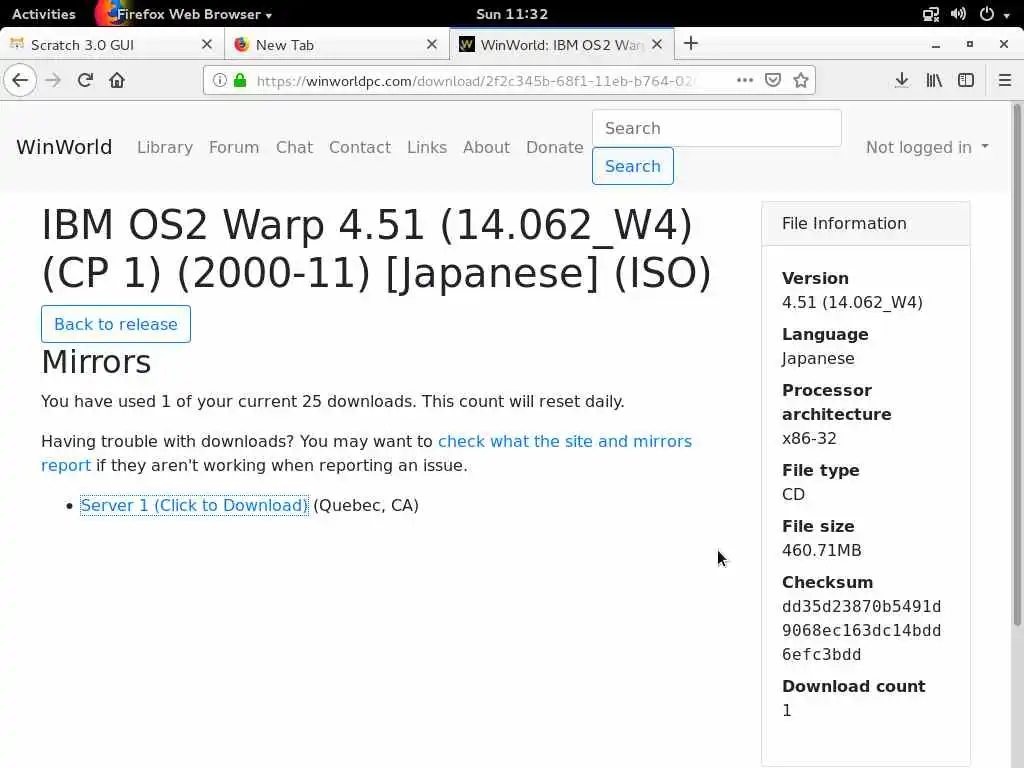Viewport: 1024px width, 768px height.
Task: Click the Mirrors heading
Action: pos(96,361)
